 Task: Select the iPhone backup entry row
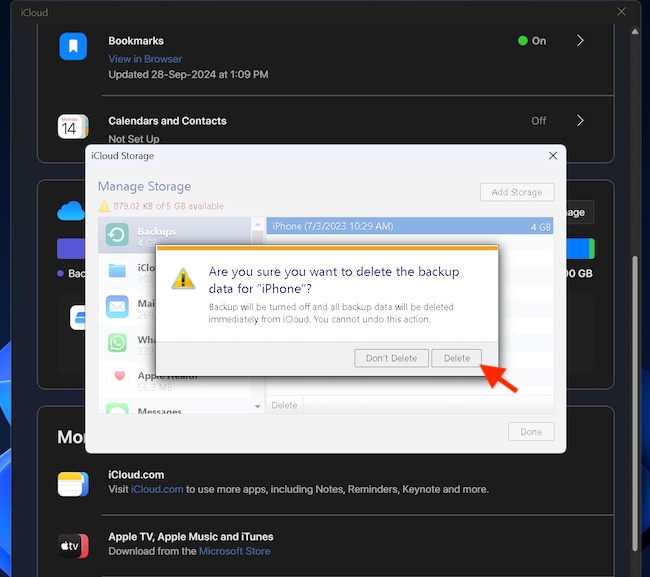(x=409, y=226)
